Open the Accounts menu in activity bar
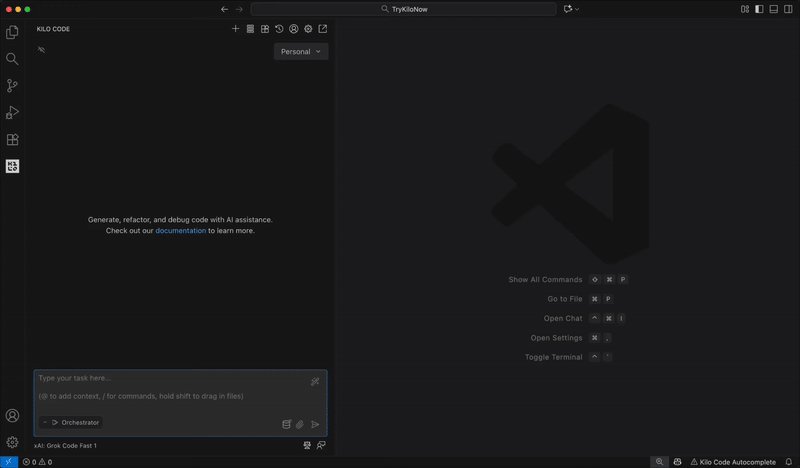The height and width of the screenshot is (468, 800). pos(12,415)
